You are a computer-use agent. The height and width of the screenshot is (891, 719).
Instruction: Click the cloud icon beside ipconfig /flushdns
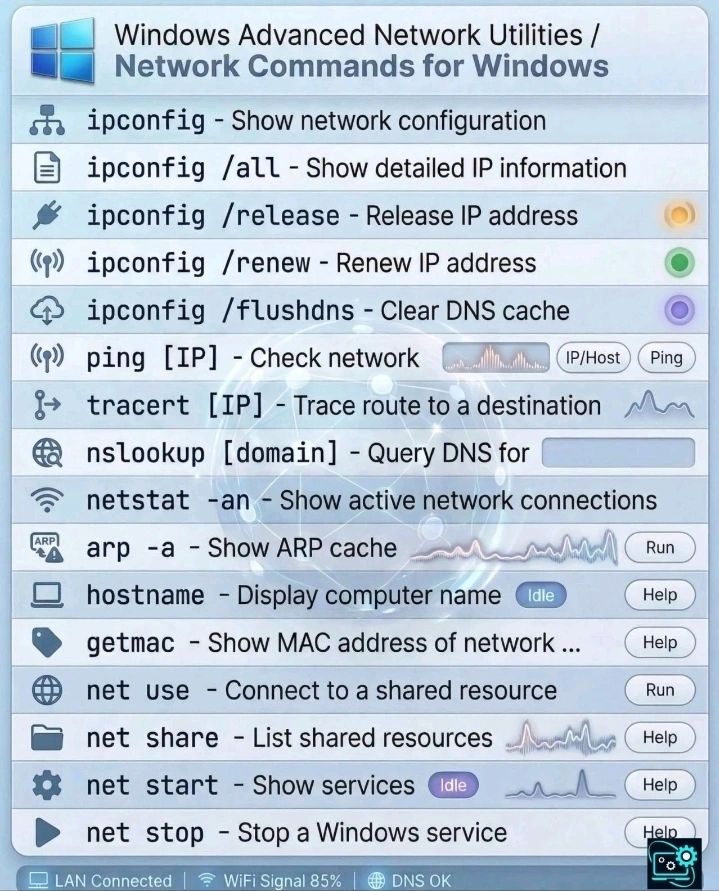47,310
